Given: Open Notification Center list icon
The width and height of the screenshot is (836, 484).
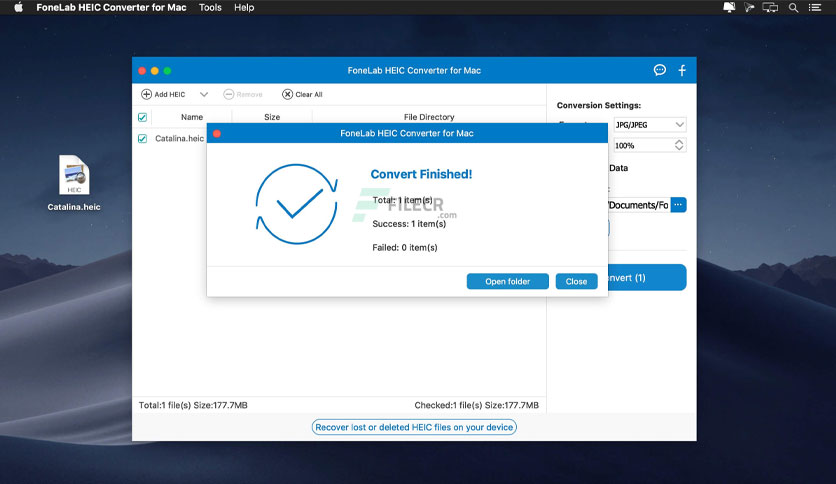Looking at the screenshot, I should point(815,7).
